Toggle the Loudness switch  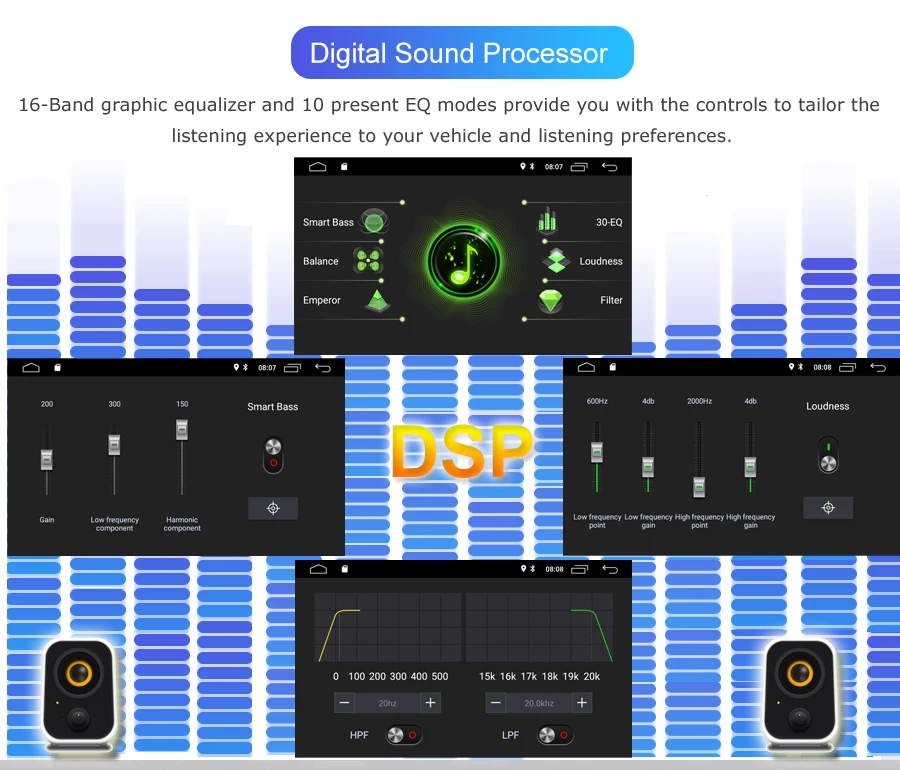tap(828, 454)
